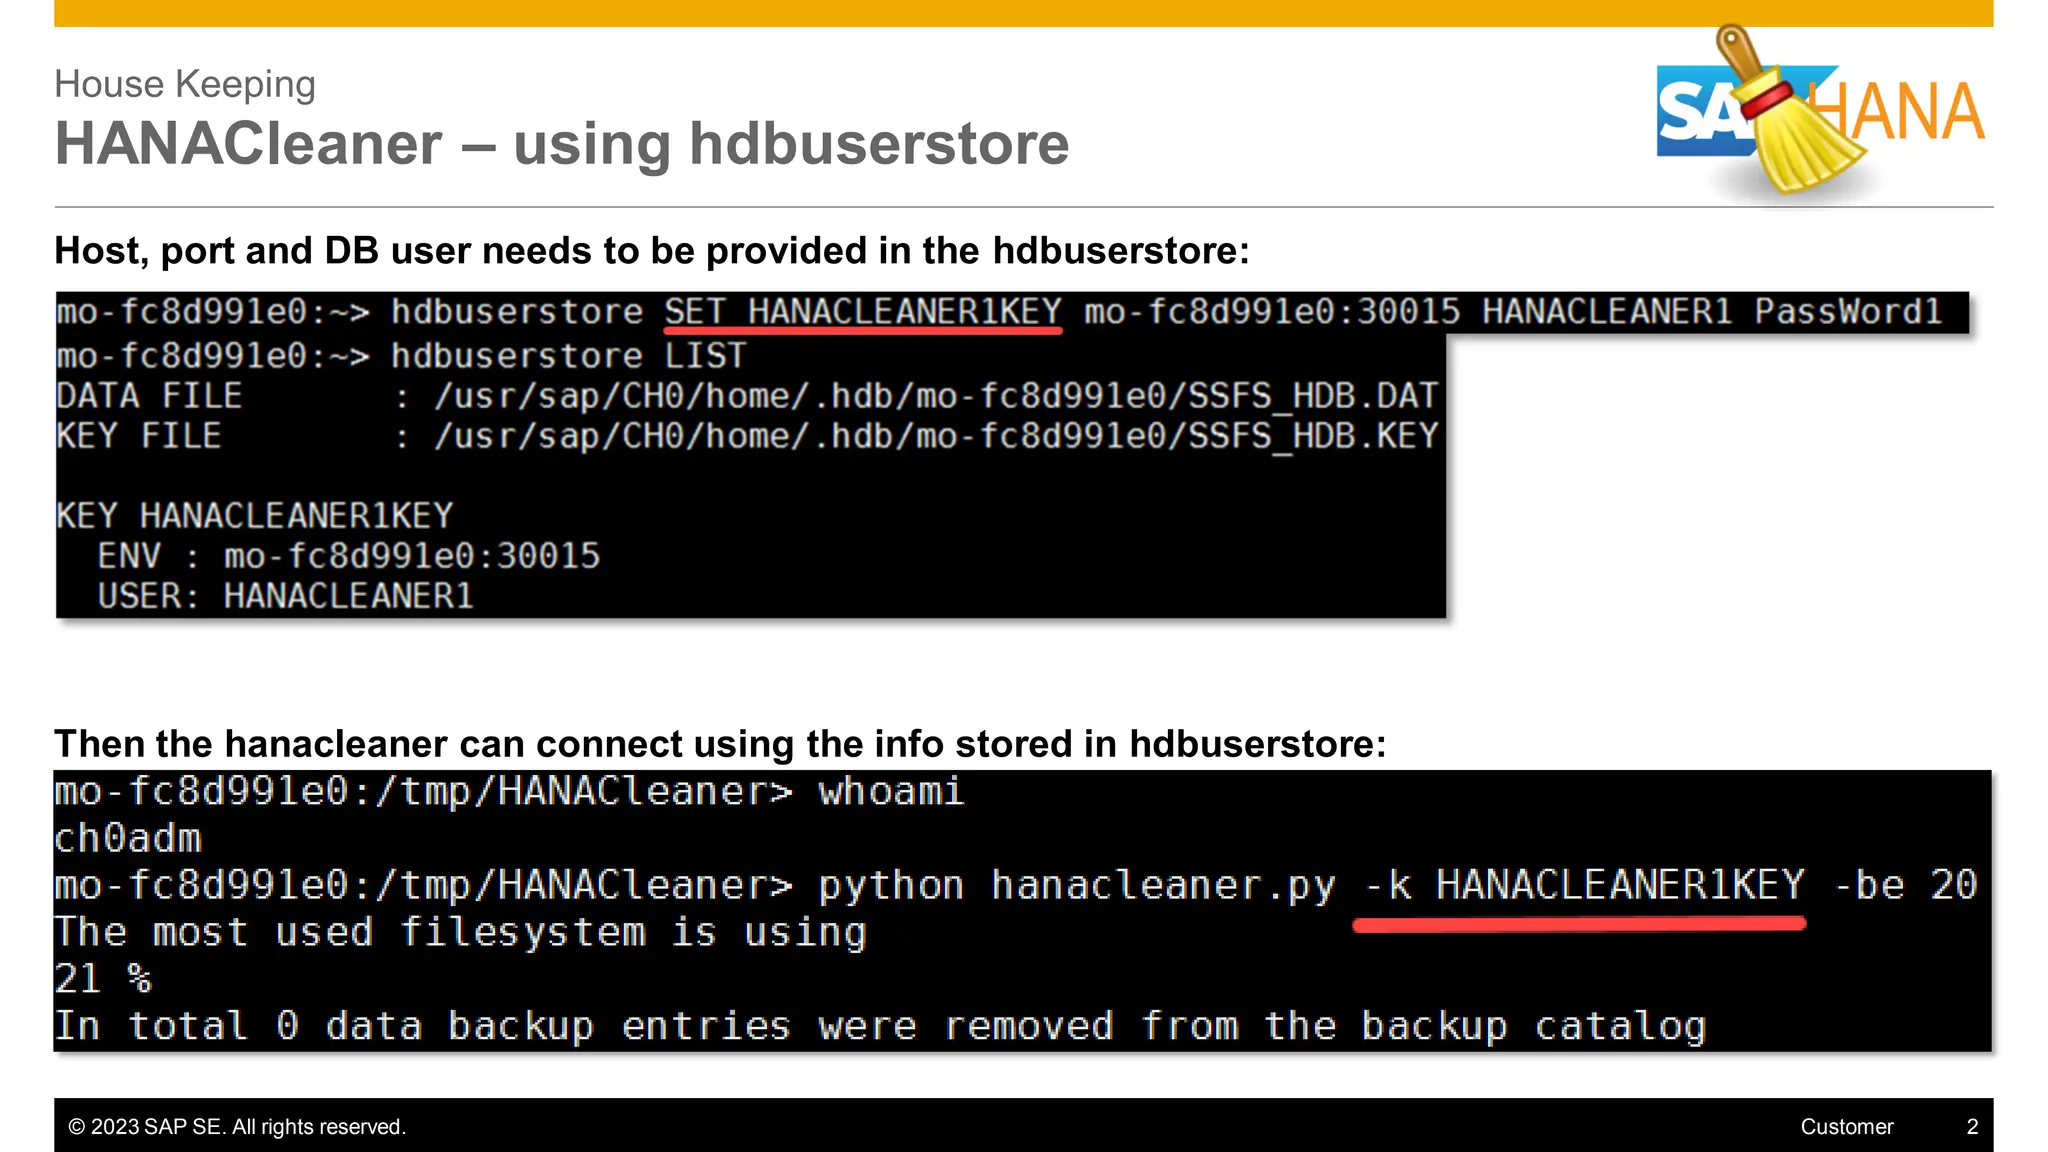This screenshot has width=2048, height=1152.
Task: Click the backup catalog result line
Action: click(880, 1026)
